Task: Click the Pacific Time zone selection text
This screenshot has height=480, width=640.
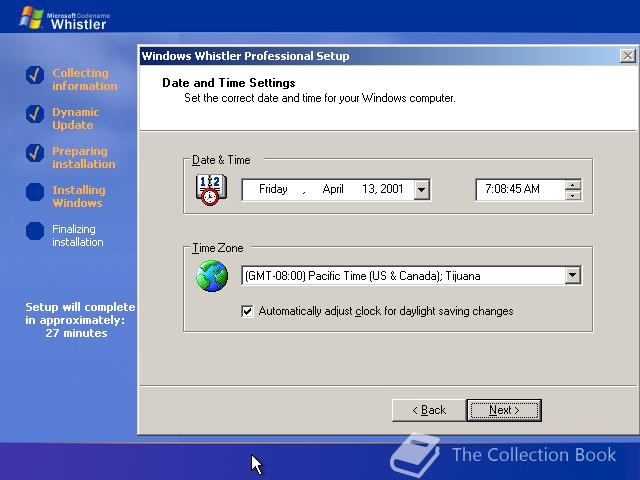Action: pyautogui.click(x=362, y=276)
